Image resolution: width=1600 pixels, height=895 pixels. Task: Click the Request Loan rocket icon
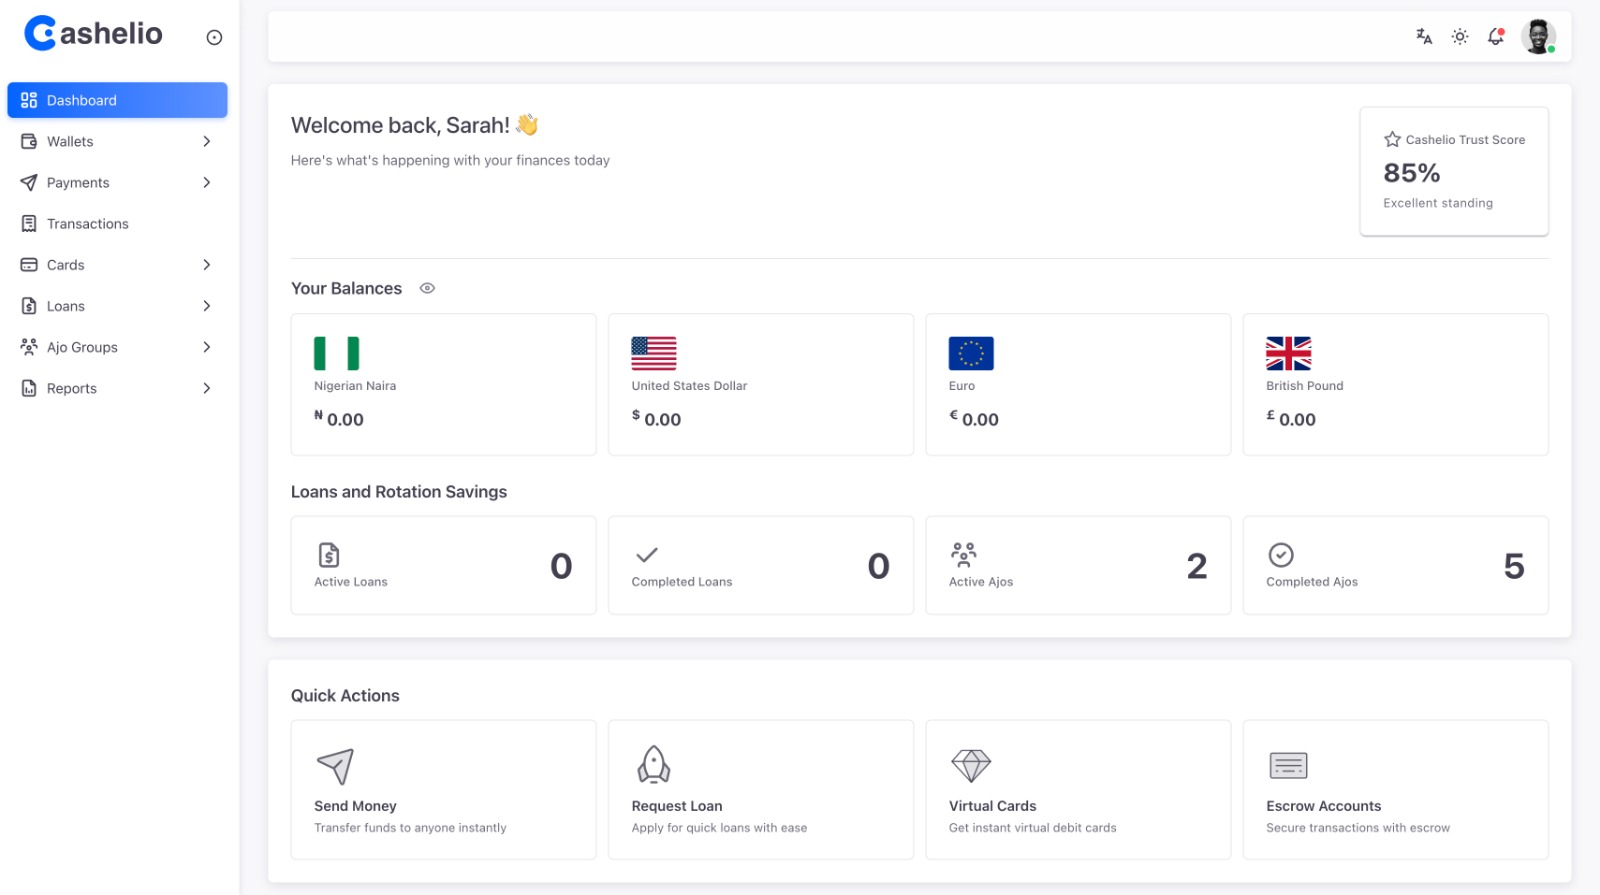tap(653, 765)
